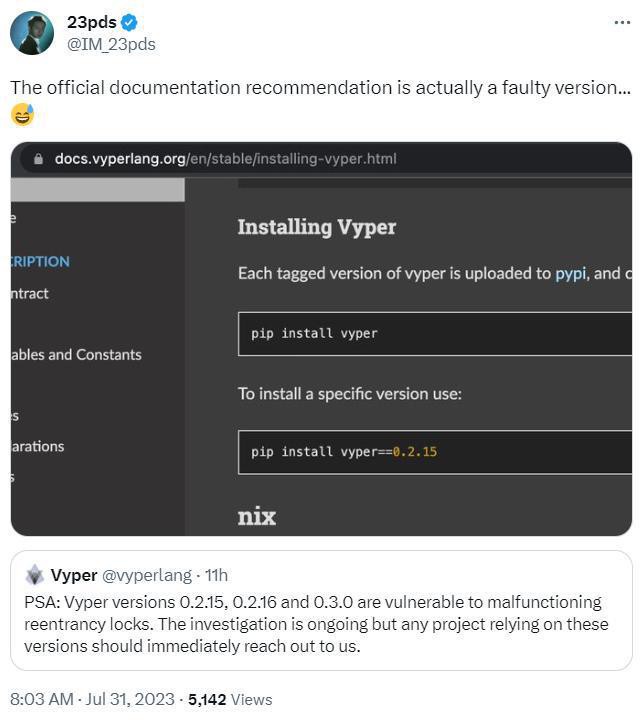Click the sweat smile emoji

tap(22, 115)
